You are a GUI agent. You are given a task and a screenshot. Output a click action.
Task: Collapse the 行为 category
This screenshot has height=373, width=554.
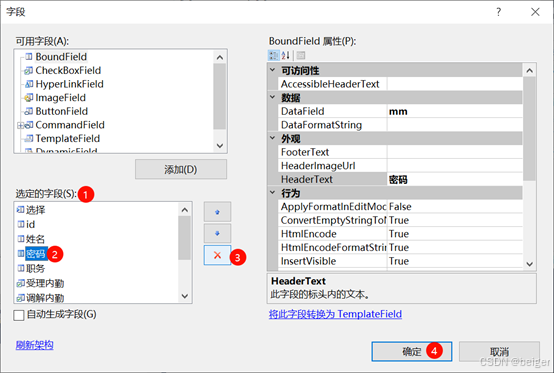click(272, 193)
